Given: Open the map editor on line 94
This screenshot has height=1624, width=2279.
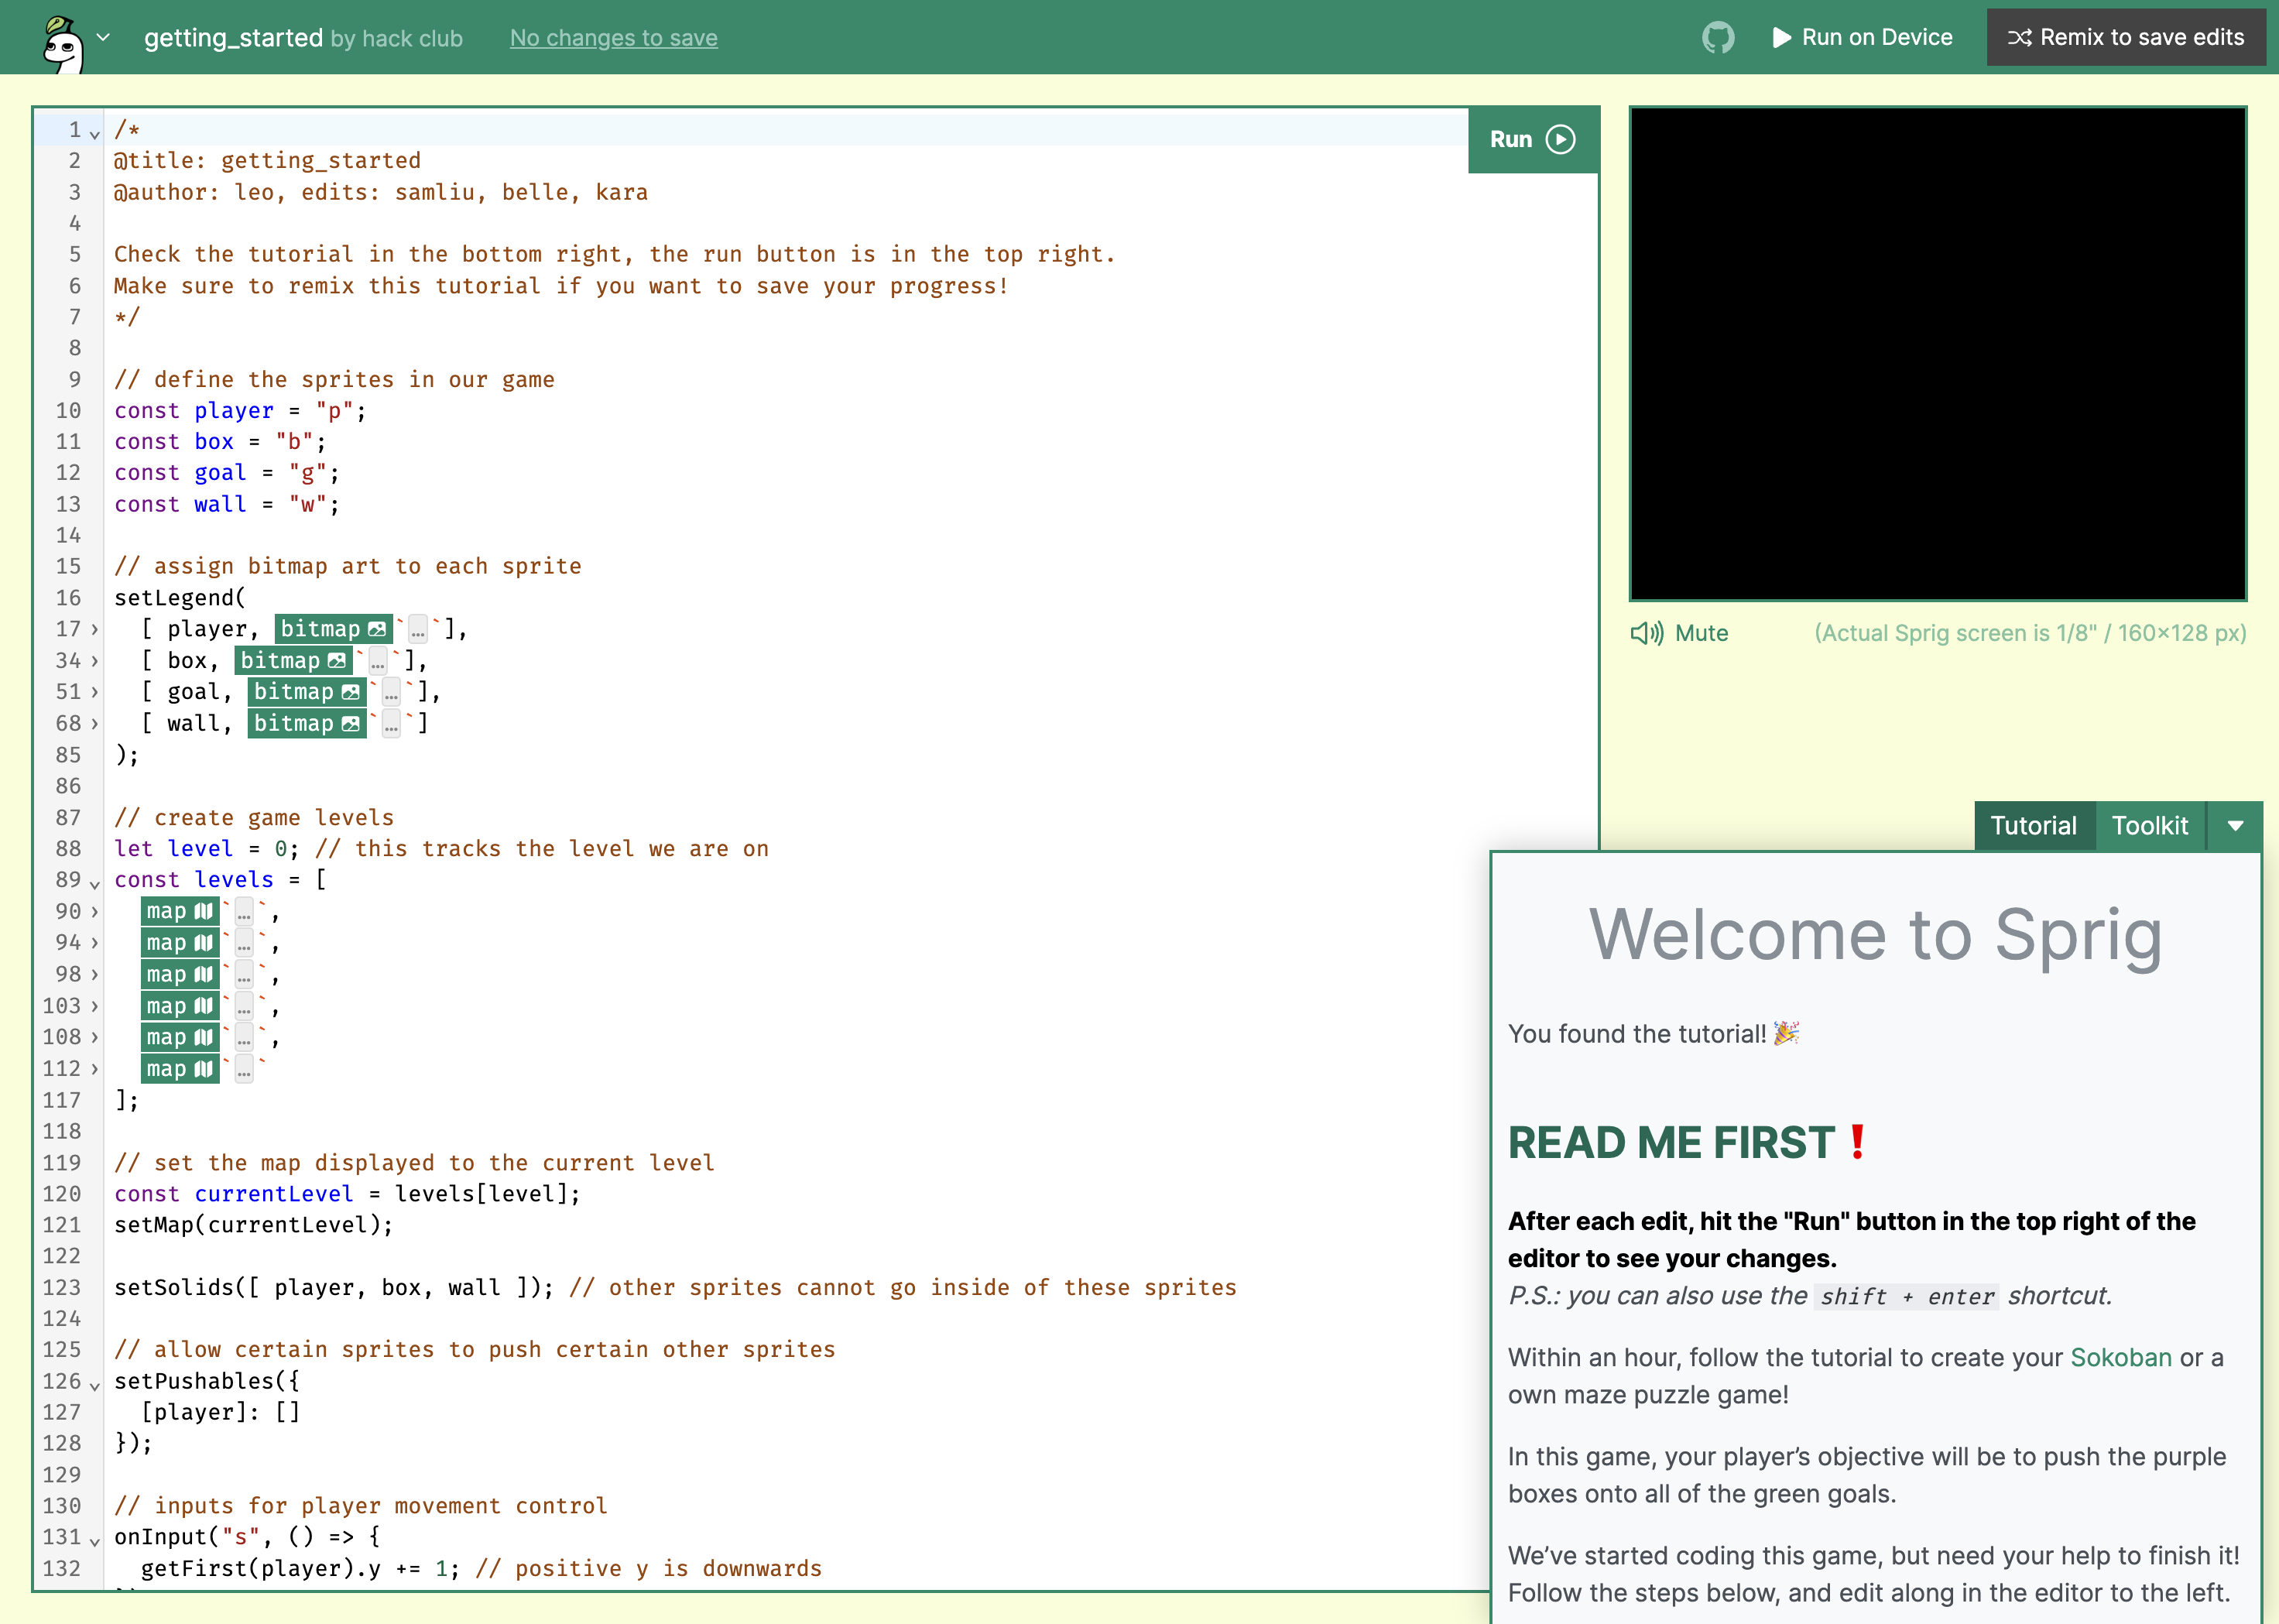Looking at the screenshot, I should point(180,943).
